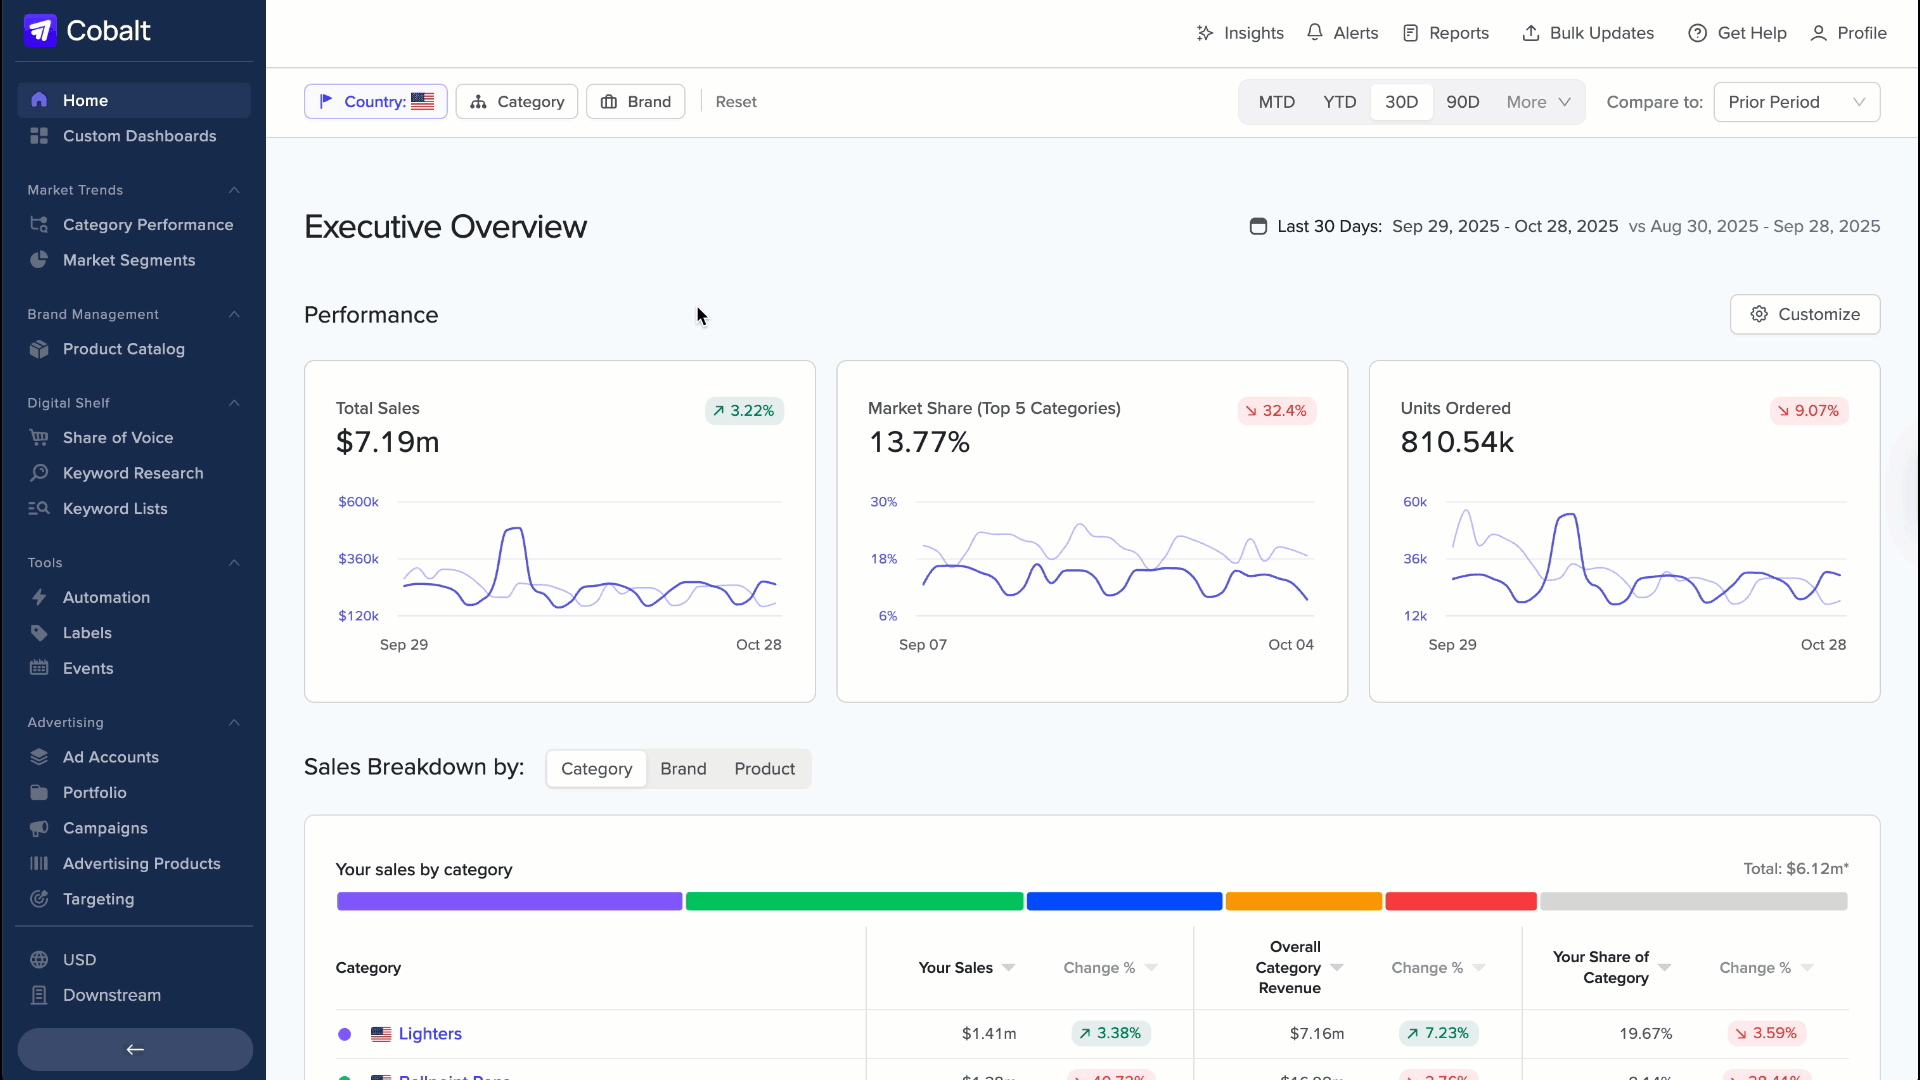Open Targeting page
Screen dimensions: 1920x1080
coord(134,899)
